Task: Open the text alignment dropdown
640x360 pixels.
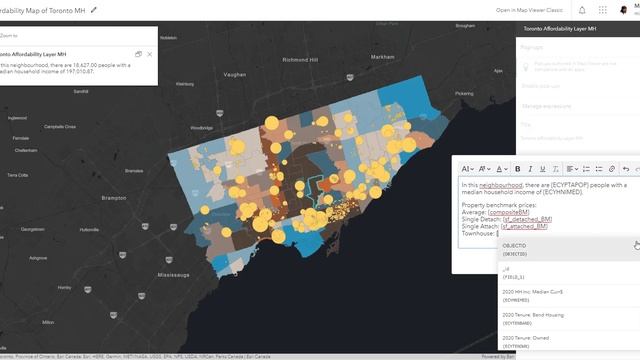Action: (572, 169)
